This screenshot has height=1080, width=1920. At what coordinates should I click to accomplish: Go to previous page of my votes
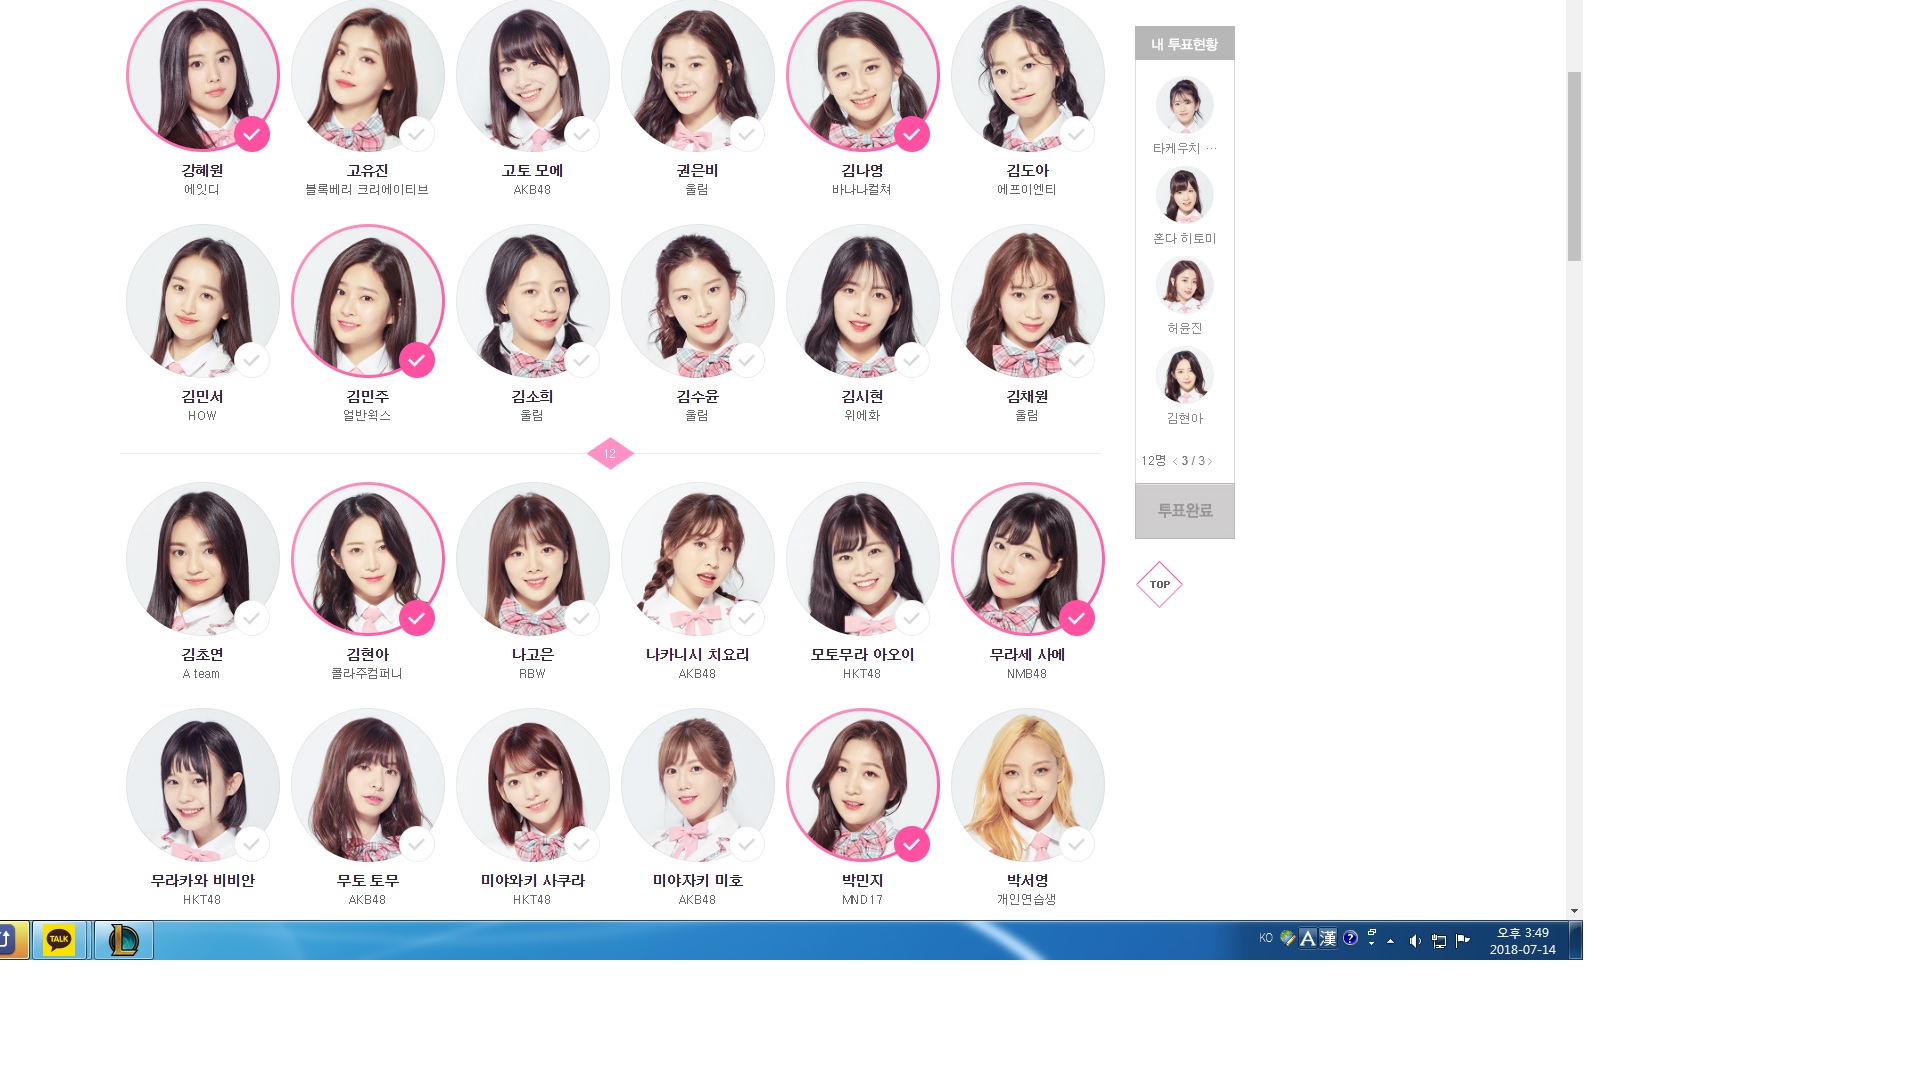(1174, 461)
